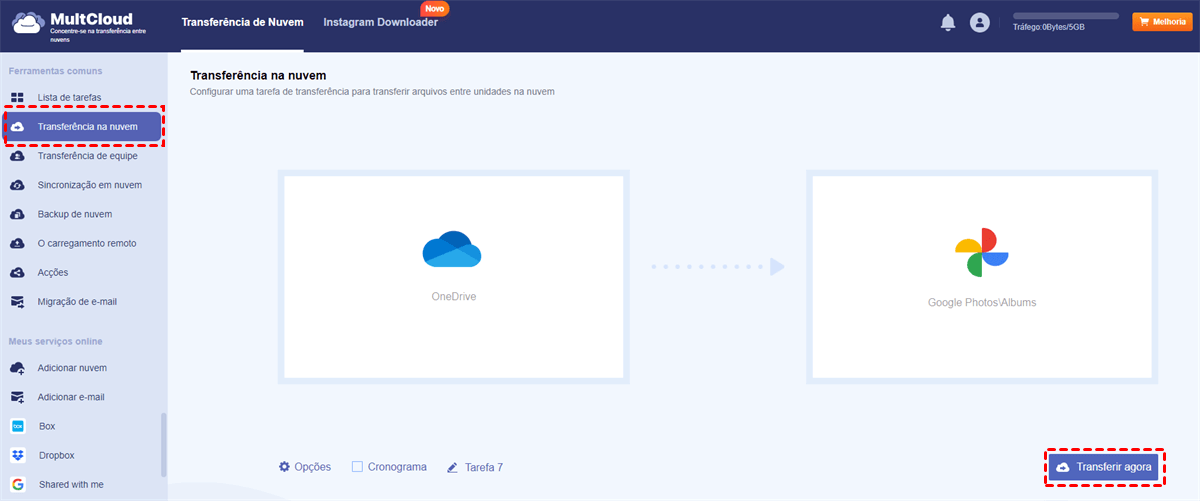Image resolution: width=1200 pixels, height=501 pixels.
Task: Click the Transferir agora button
Action: (x=1105, y=467)
